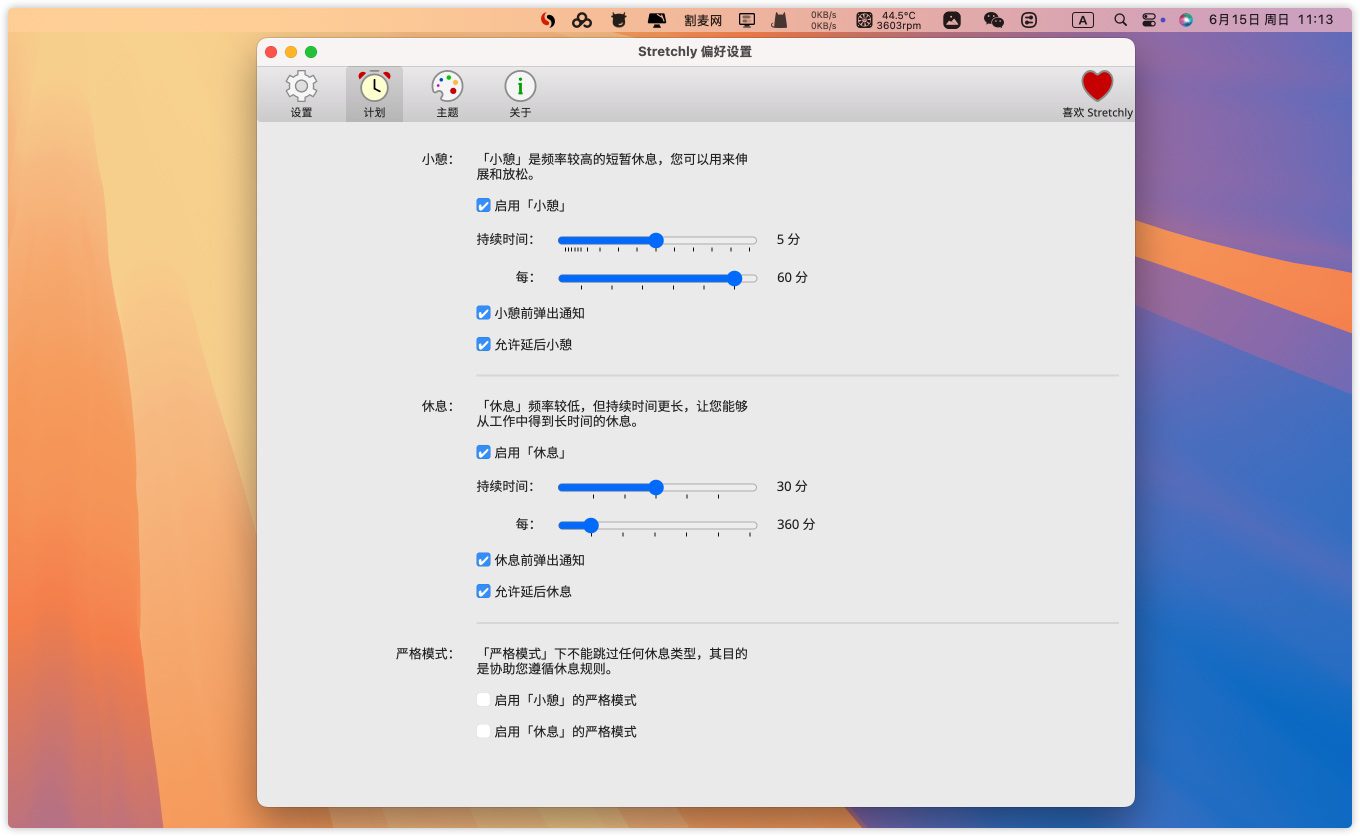Open the 设置 gear preferences tab
The height and width of the screenshot is (836, 1360).
[x=301, y=95]
